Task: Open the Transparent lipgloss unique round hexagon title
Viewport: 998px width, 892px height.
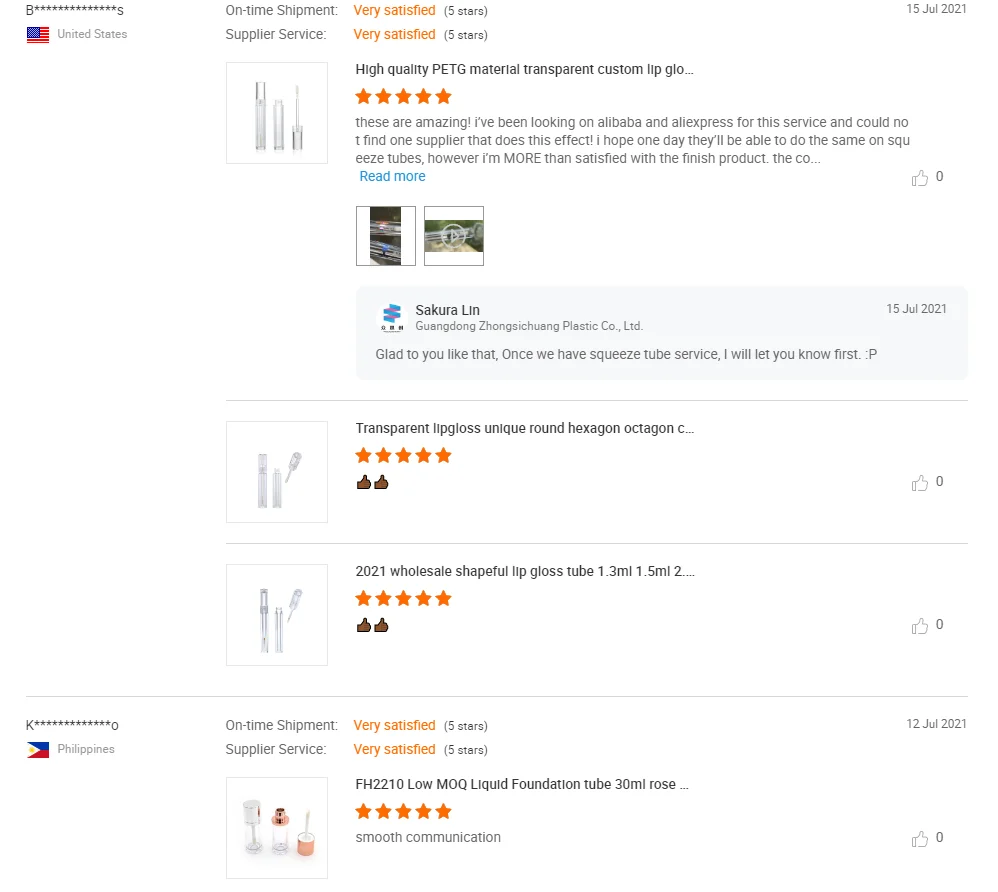Action: [524, 428]
